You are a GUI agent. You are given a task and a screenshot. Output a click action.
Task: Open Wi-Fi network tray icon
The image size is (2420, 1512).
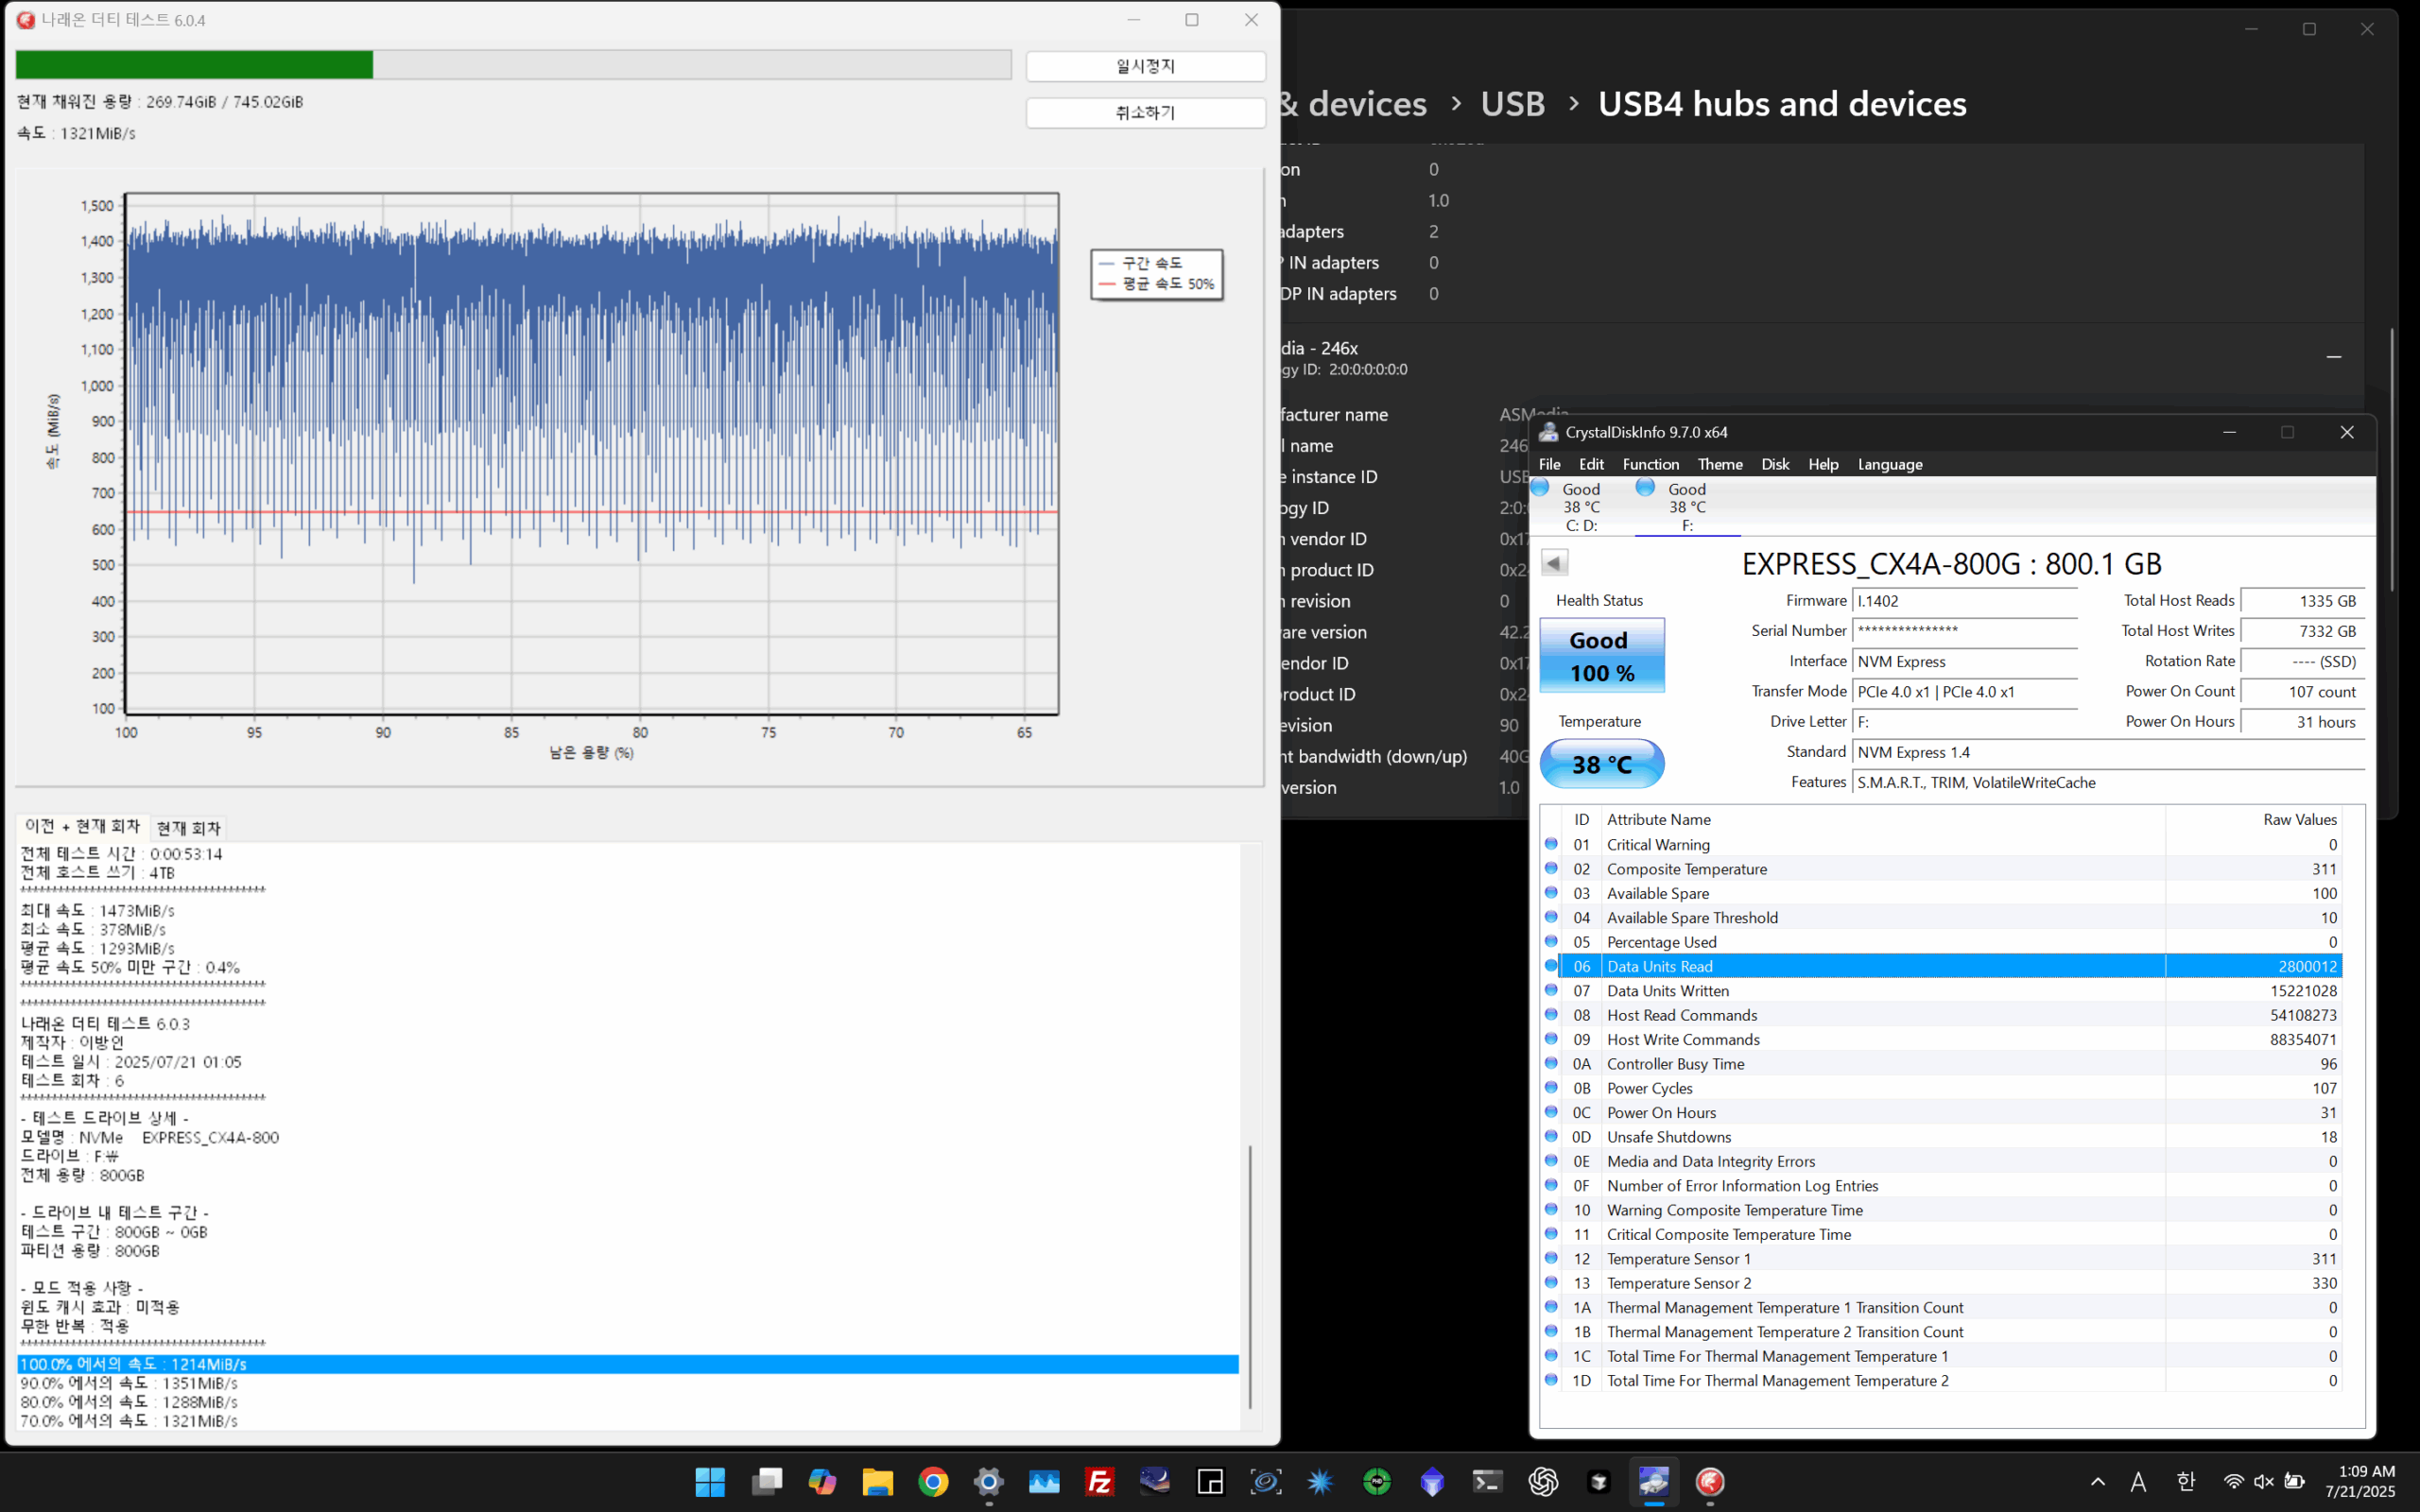tap(2233, 1481)
